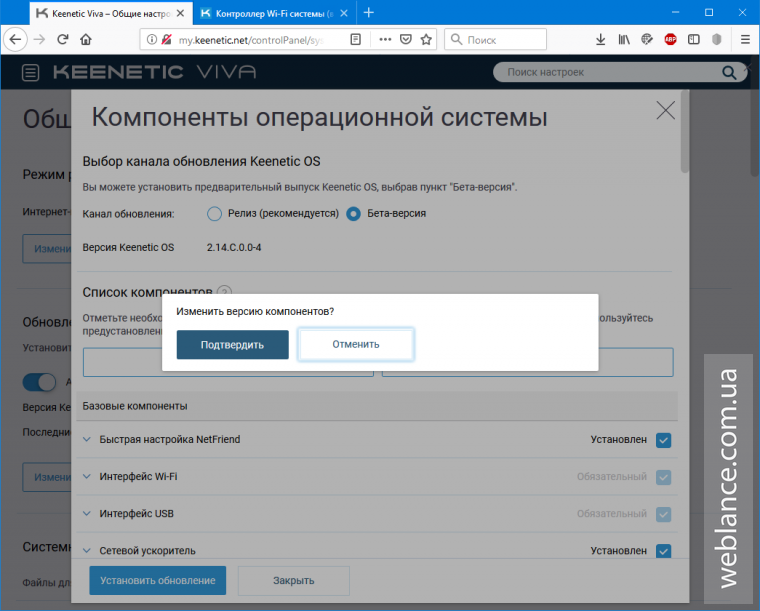Screen dimensions: 760x611
Task: Click the Отменить button in dialog
Action: pos(356,344)
